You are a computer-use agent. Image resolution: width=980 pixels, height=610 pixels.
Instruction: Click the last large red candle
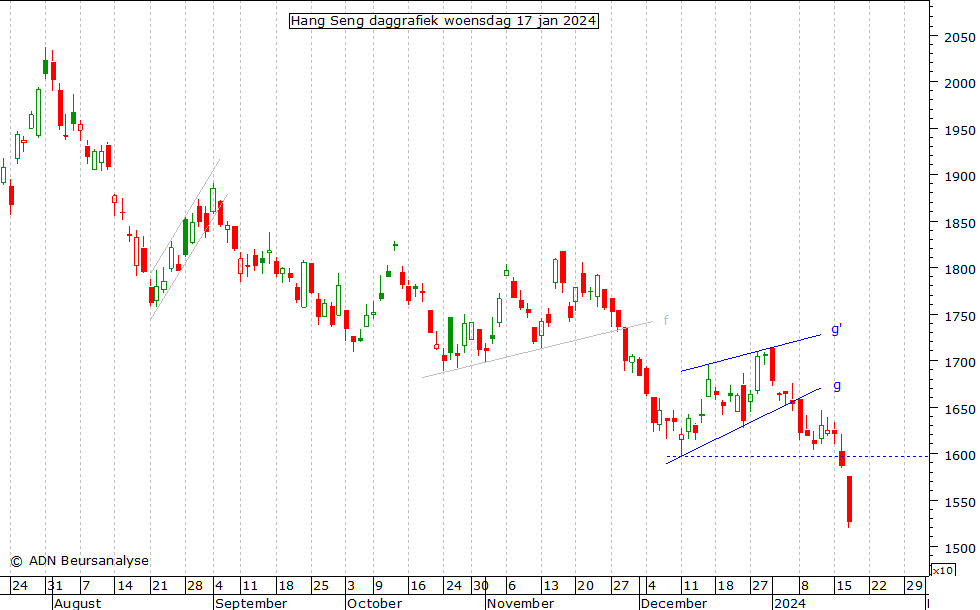pos(849,499)
